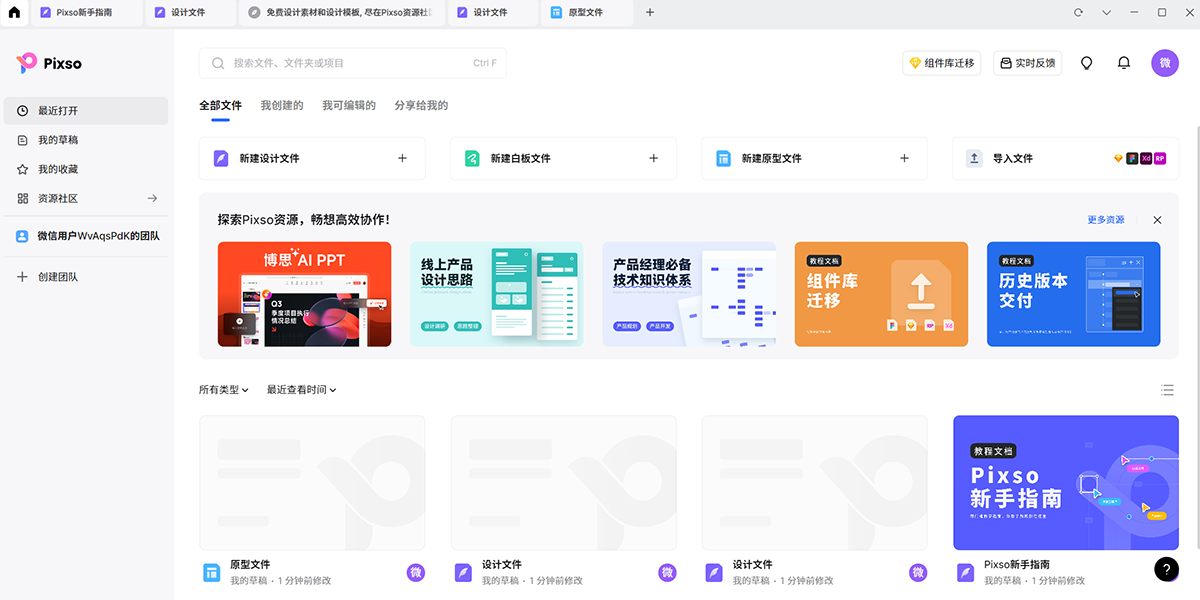Open 产品经理必备技术知识体系 resource card

click(x=689, y=294)
